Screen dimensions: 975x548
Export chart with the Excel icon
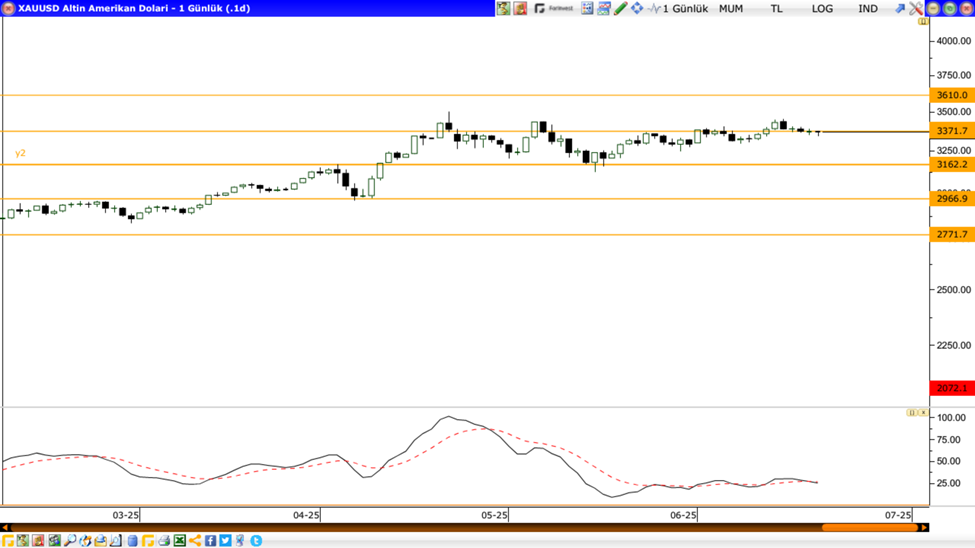click(180, 541)
